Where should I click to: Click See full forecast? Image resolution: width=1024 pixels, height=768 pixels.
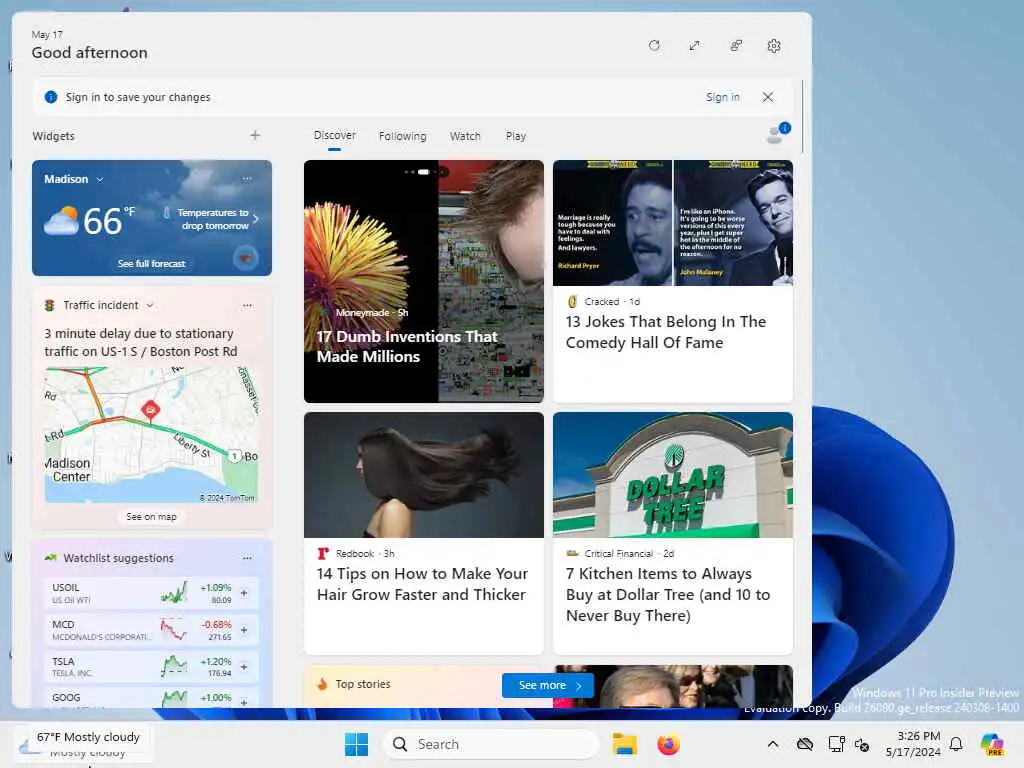point(152,263)
